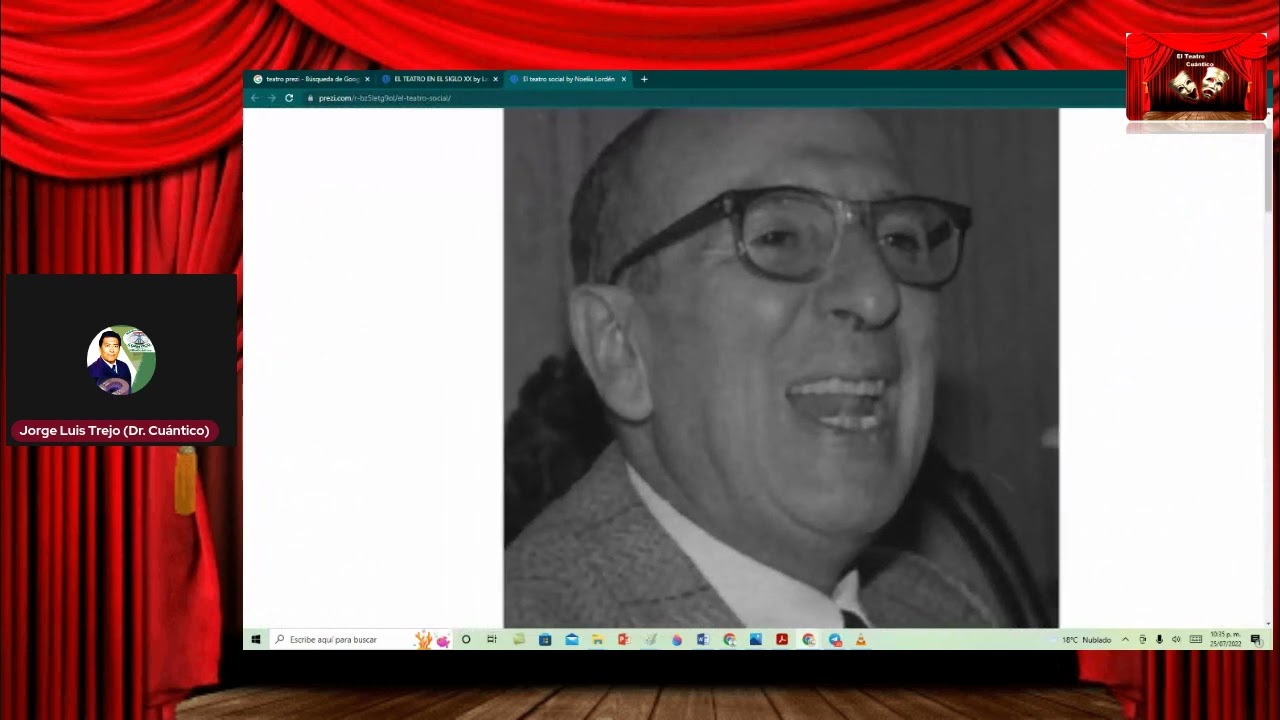The height and width of the screenshot is (720, 1280).
Task: Open the Mail app in the taskbar
Action: (571, 640)
